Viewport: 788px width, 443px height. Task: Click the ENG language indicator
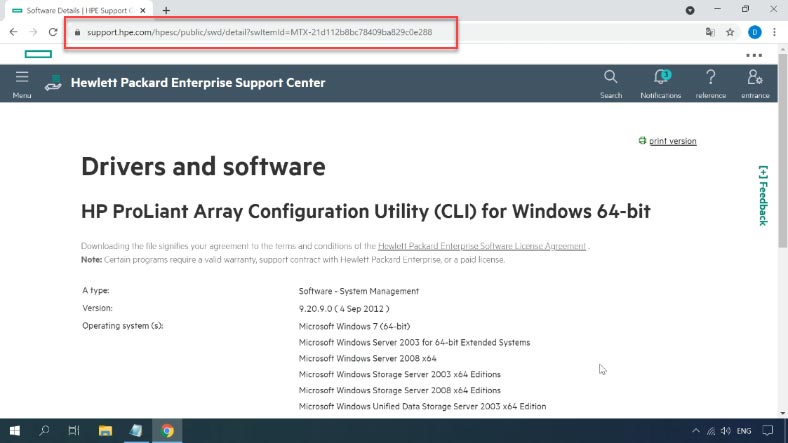pyautogui.click(x=744, y=431)
